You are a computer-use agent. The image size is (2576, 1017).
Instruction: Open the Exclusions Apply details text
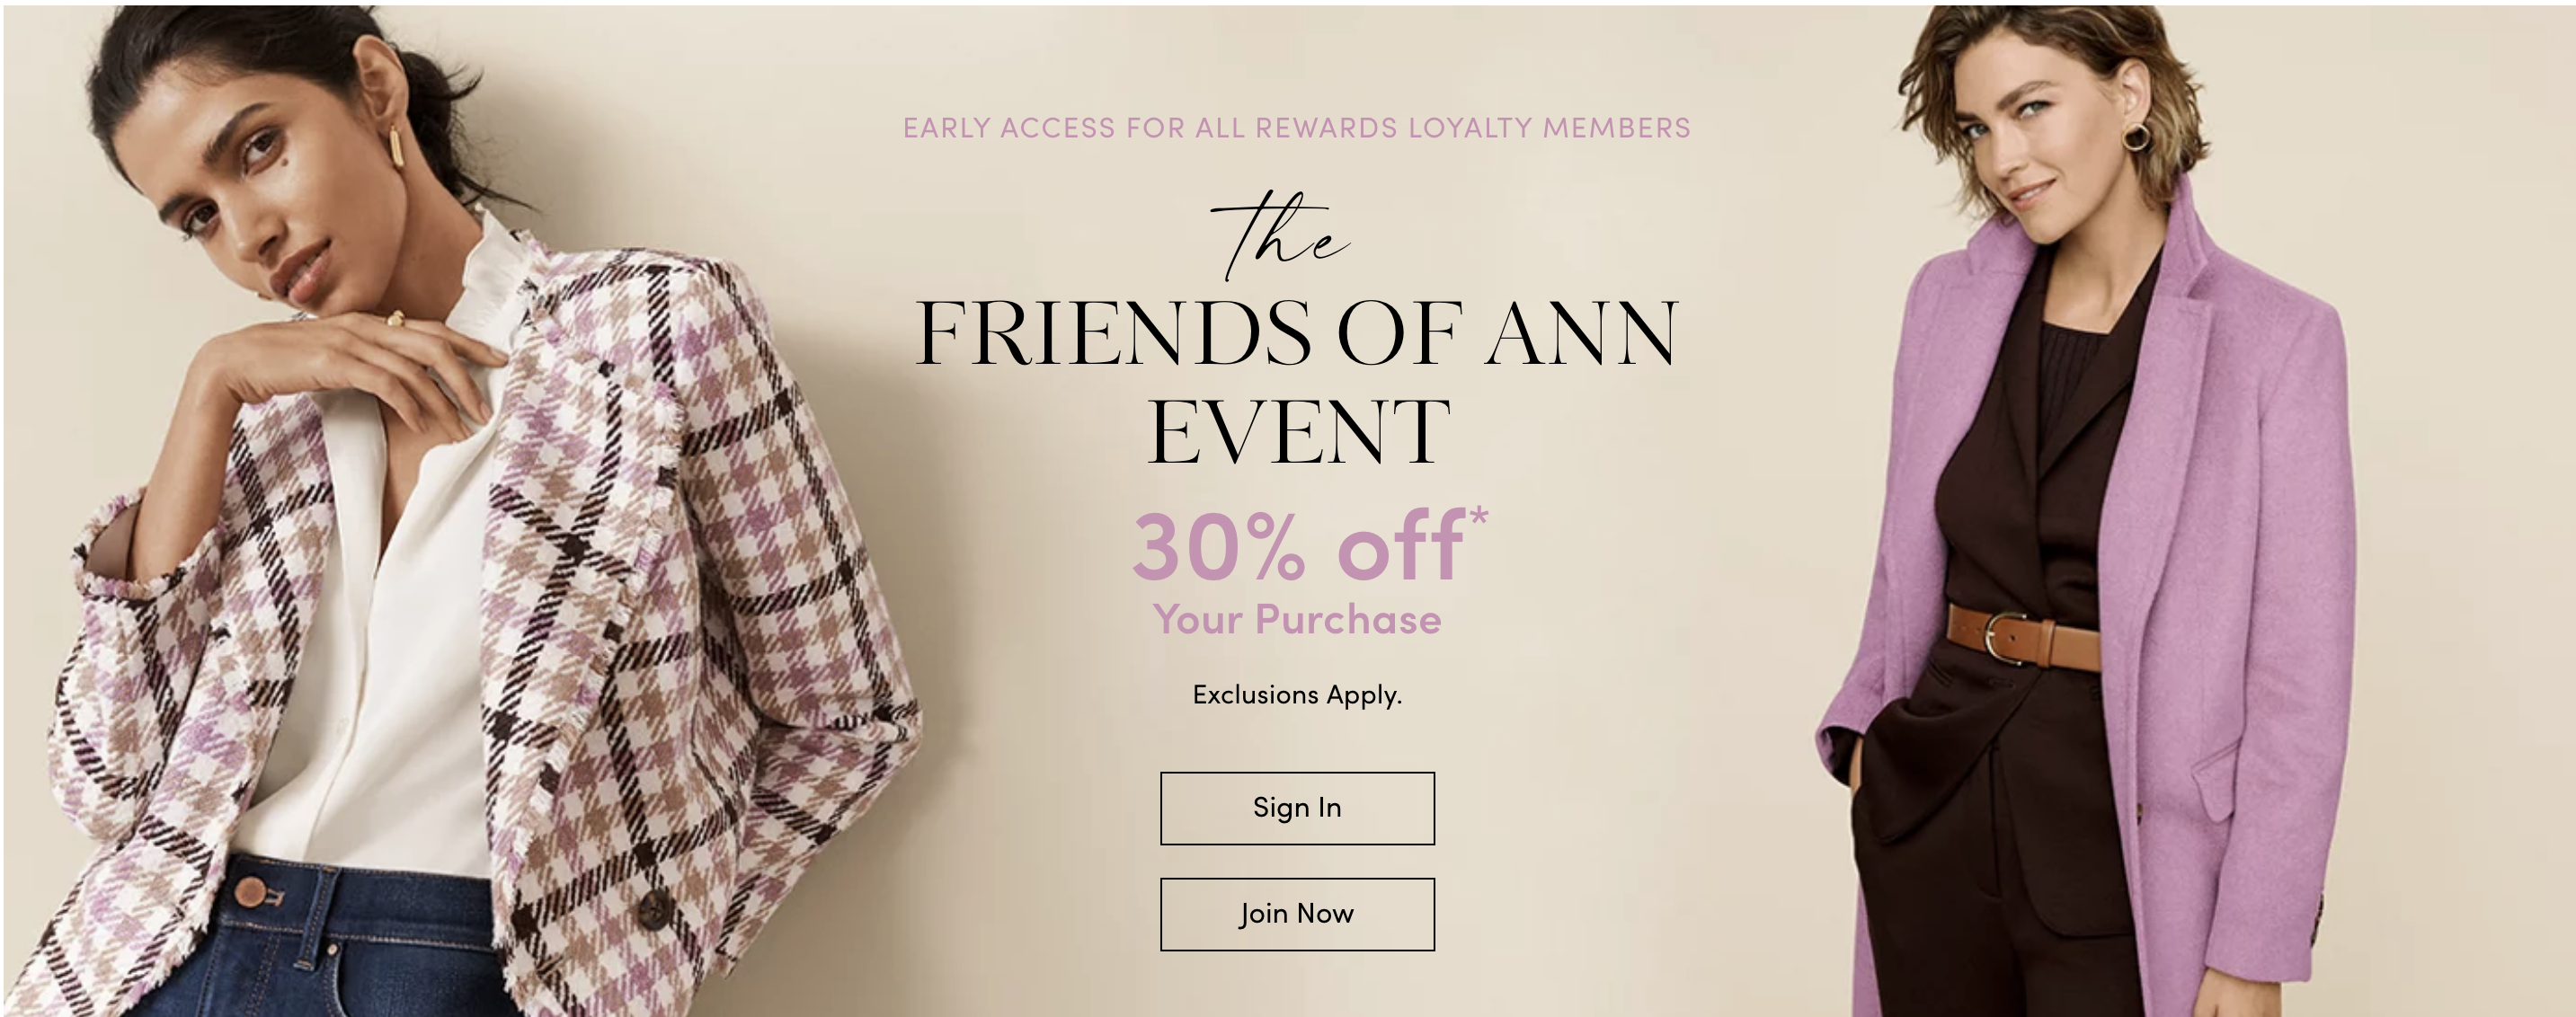click(1297, 694)
